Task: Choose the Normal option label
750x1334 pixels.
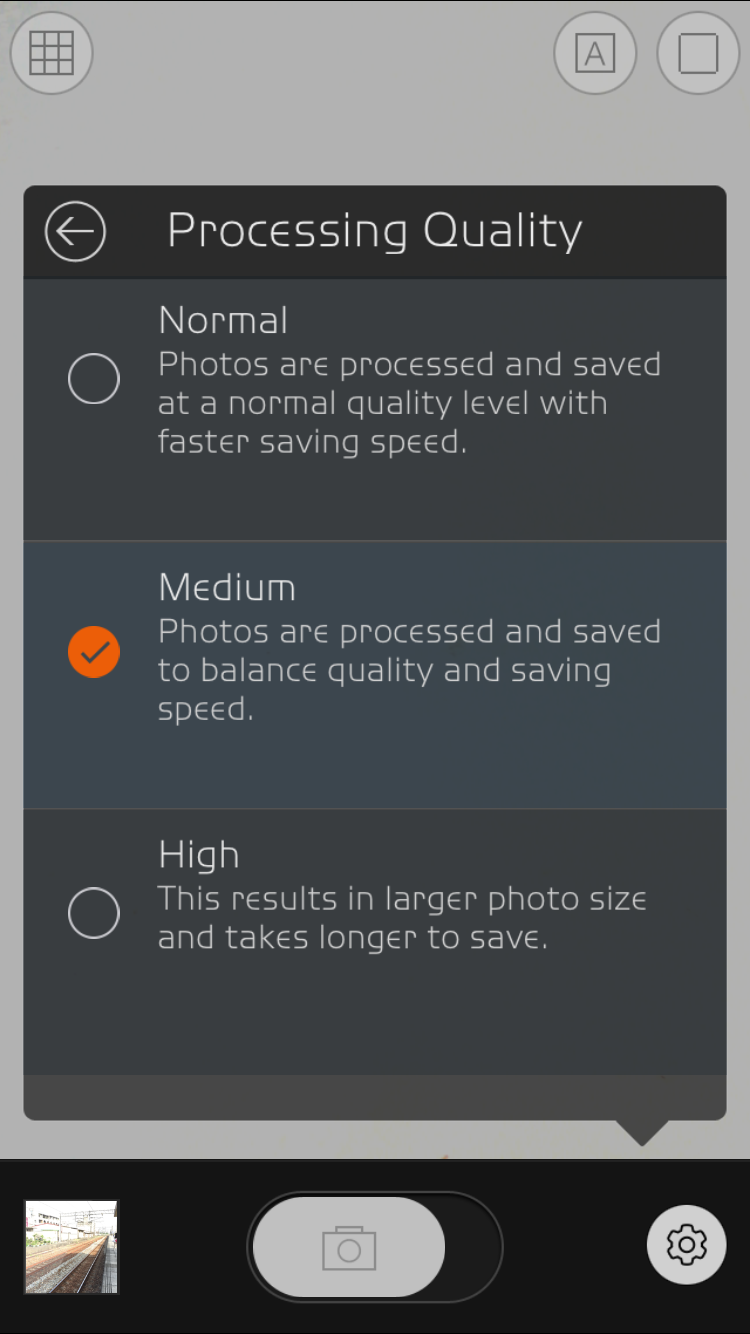Action: click(x=224, y=321)
